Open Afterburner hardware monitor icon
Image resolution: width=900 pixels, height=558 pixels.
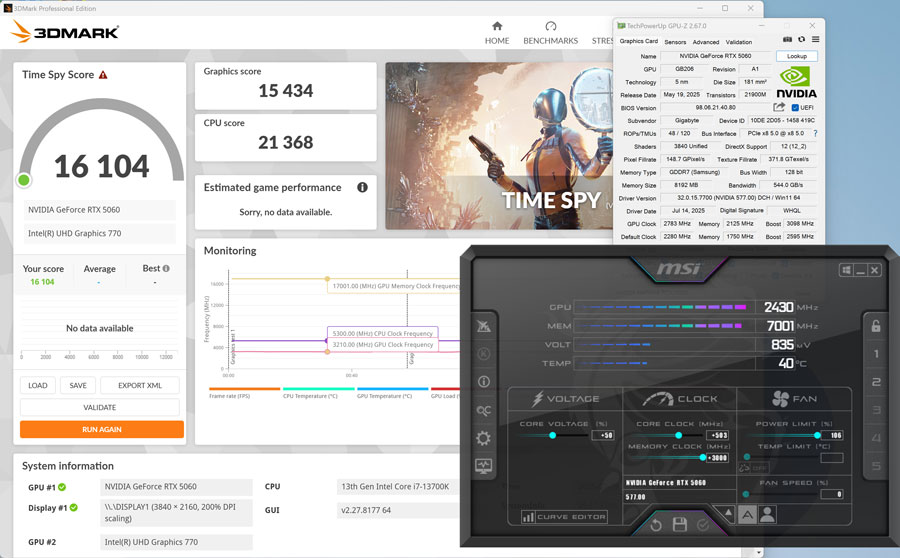[483, 466]
